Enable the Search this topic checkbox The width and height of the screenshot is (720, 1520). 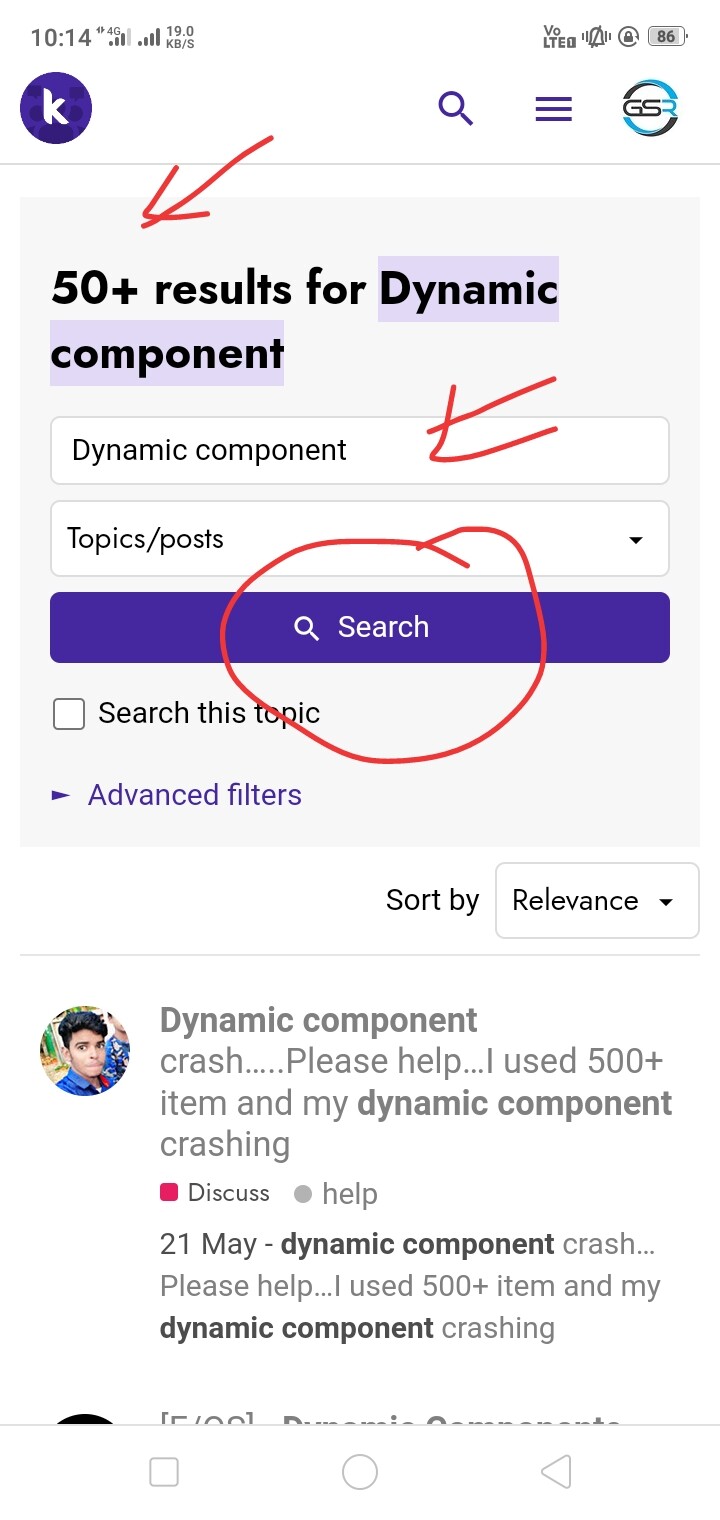[x=69, y=714]
